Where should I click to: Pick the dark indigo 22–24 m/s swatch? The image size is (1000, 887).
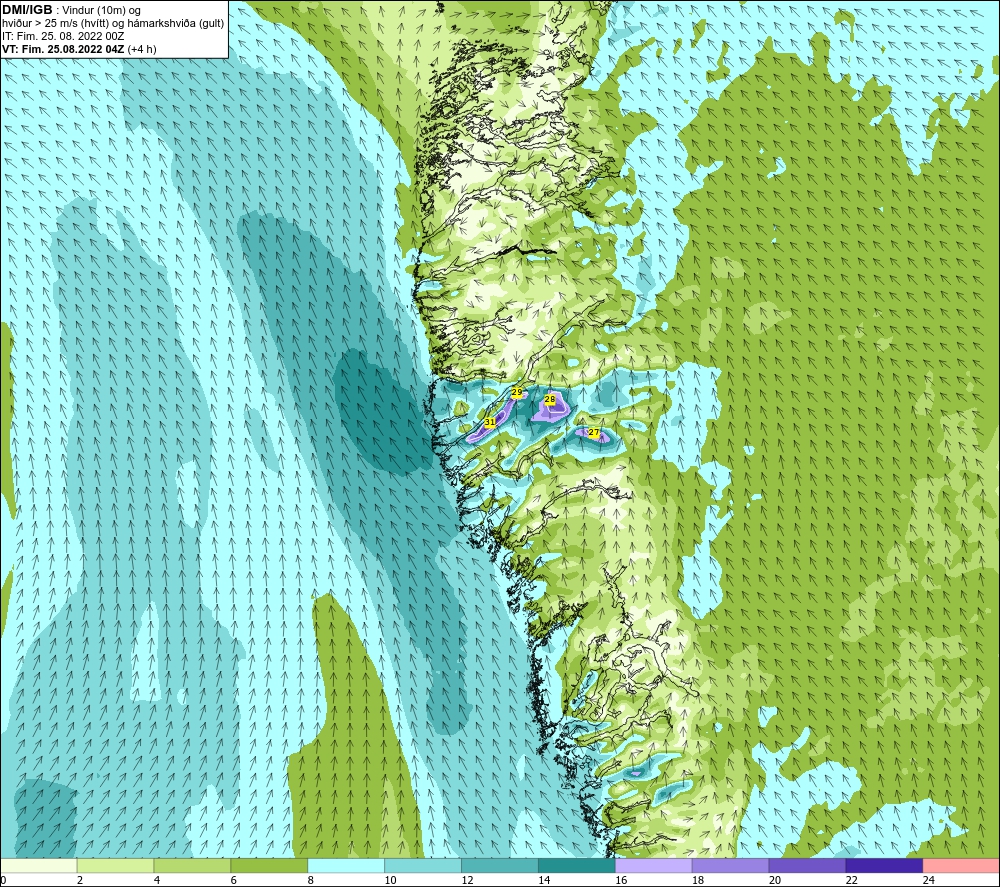(884, 865)
